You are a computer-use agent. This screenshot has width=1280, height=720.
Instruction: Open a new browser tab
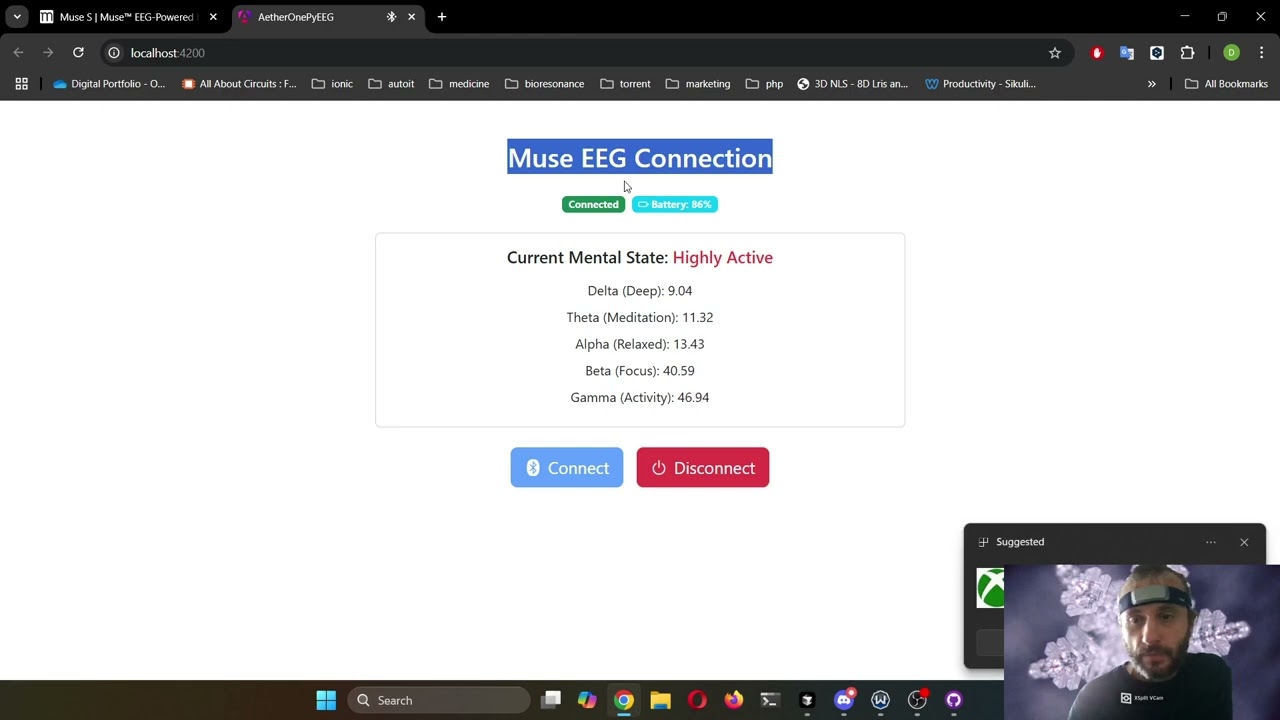pos(442,17)
